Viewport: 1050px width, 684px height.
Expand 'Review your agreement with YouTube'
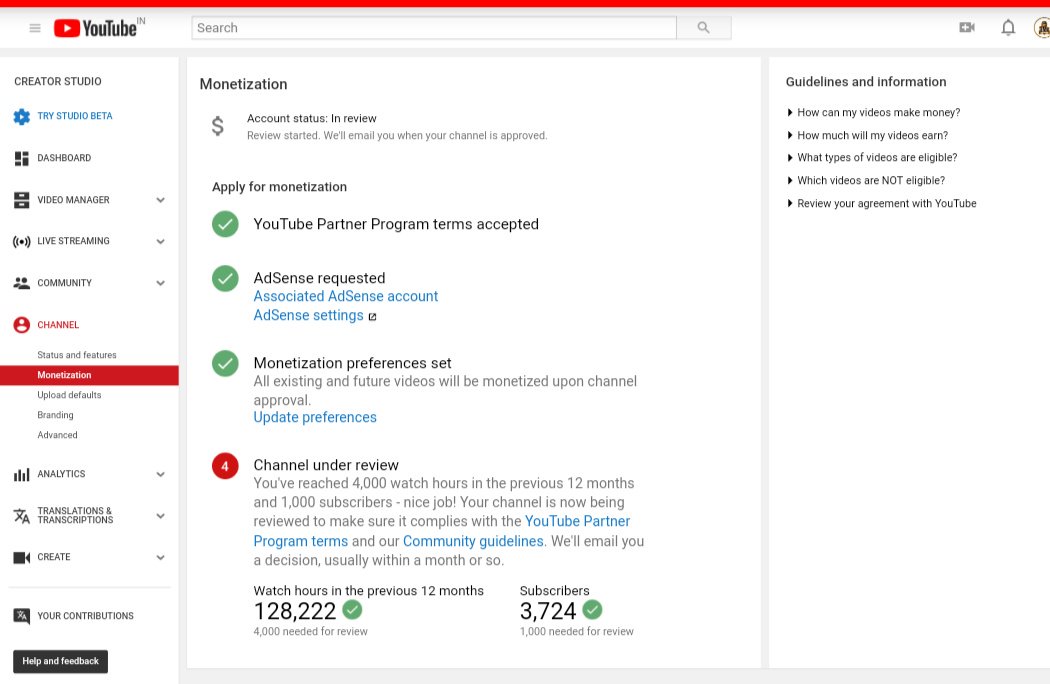(x=881, y=203)
